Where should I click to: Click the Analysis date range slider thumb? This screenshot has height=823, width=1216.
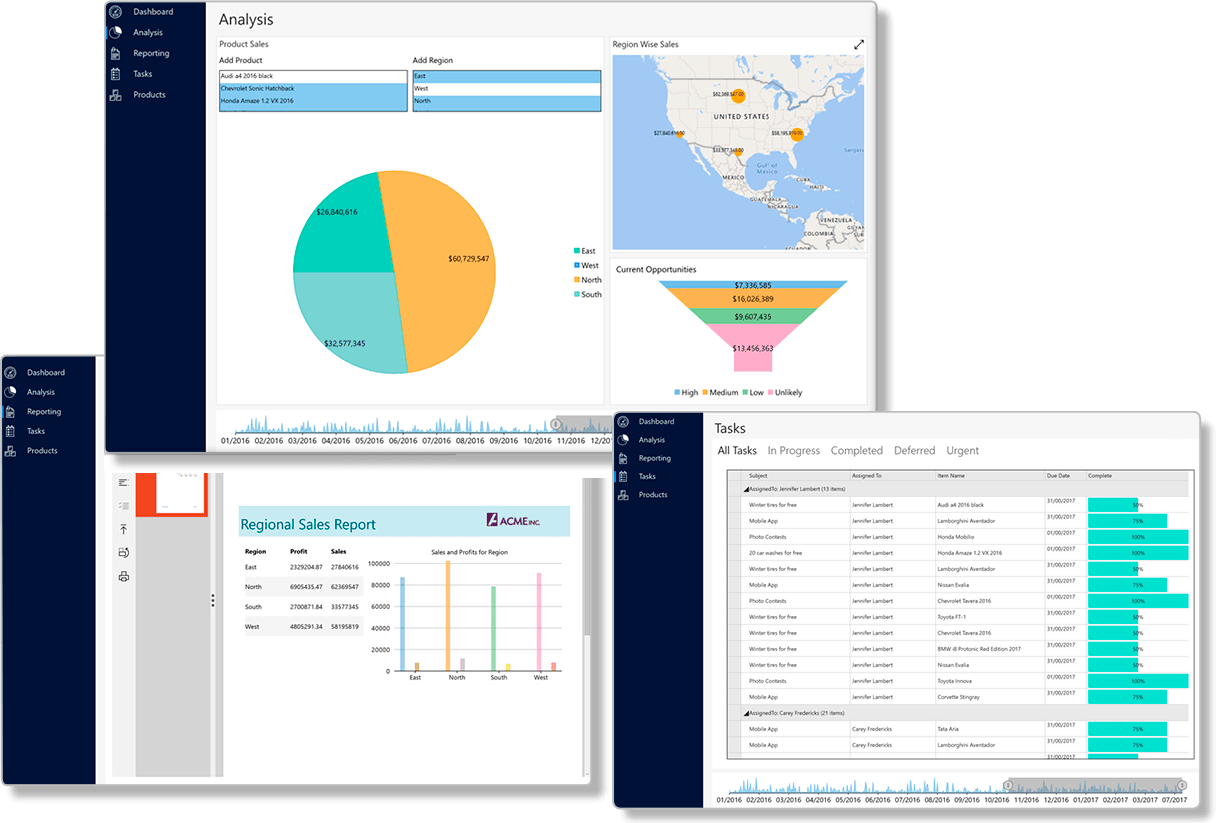pyautogui.click(x=556, y=424)
